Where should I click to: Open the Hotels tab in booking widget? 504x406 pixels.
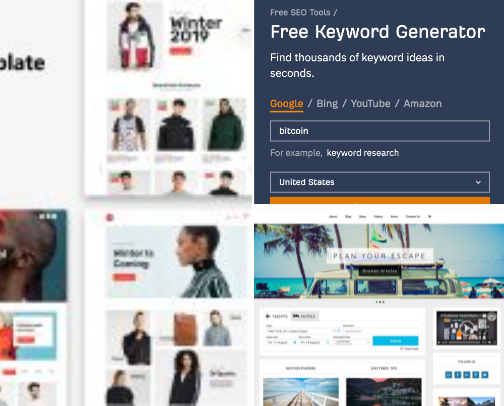304,316
